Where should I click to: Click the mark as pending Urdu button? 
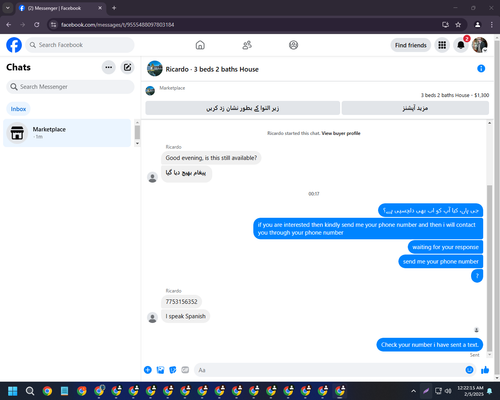click(x=243, y=108)
